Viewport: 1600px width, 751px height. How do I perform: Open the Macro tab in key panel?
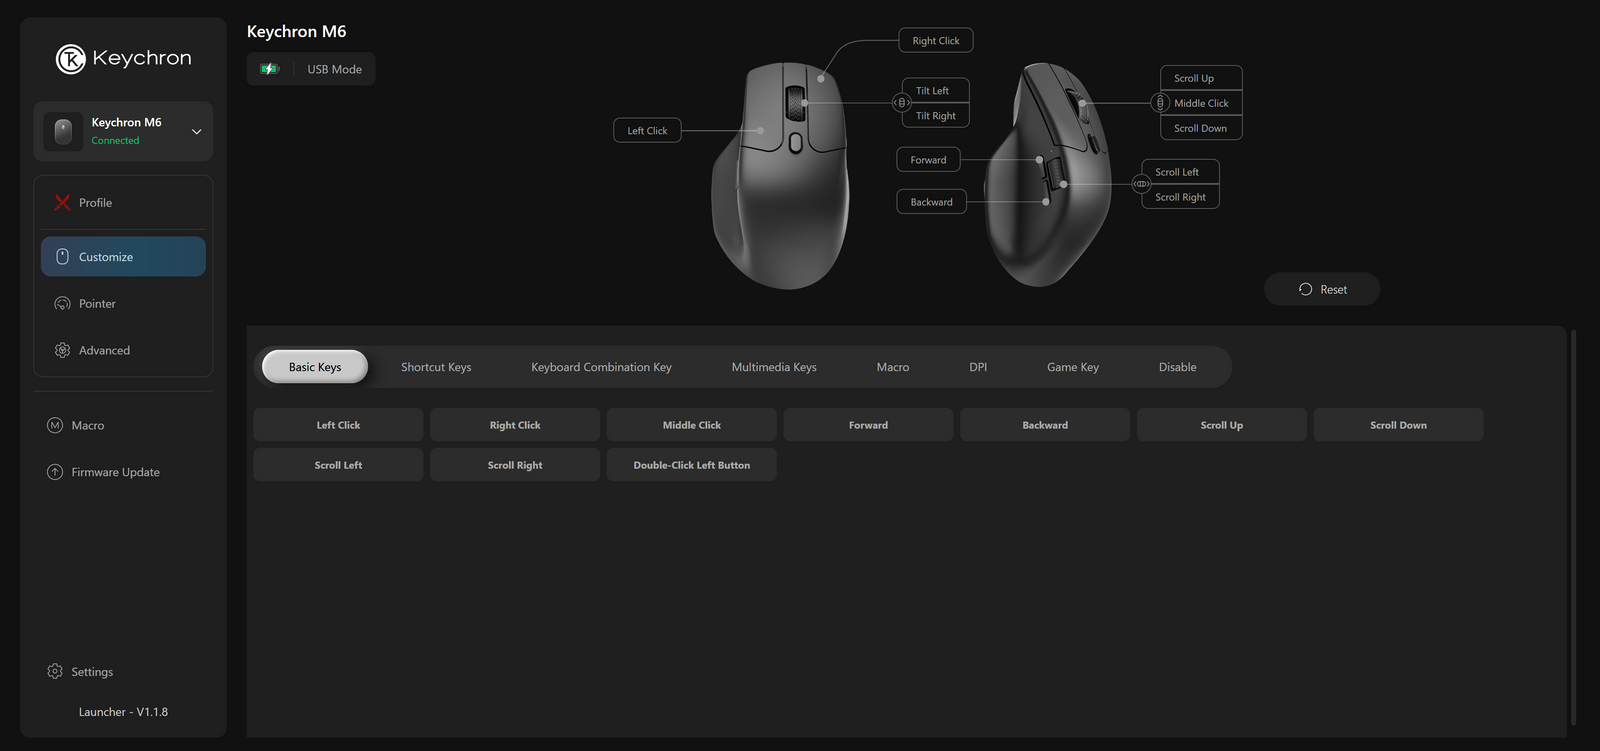click(x=893, y=367)
